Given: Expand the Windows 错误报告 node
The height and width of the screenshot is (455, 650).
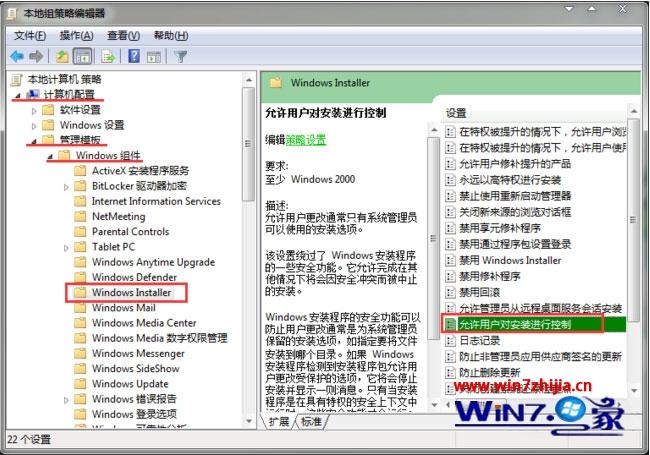Looking at the screenshot, I should coord(66,400).
